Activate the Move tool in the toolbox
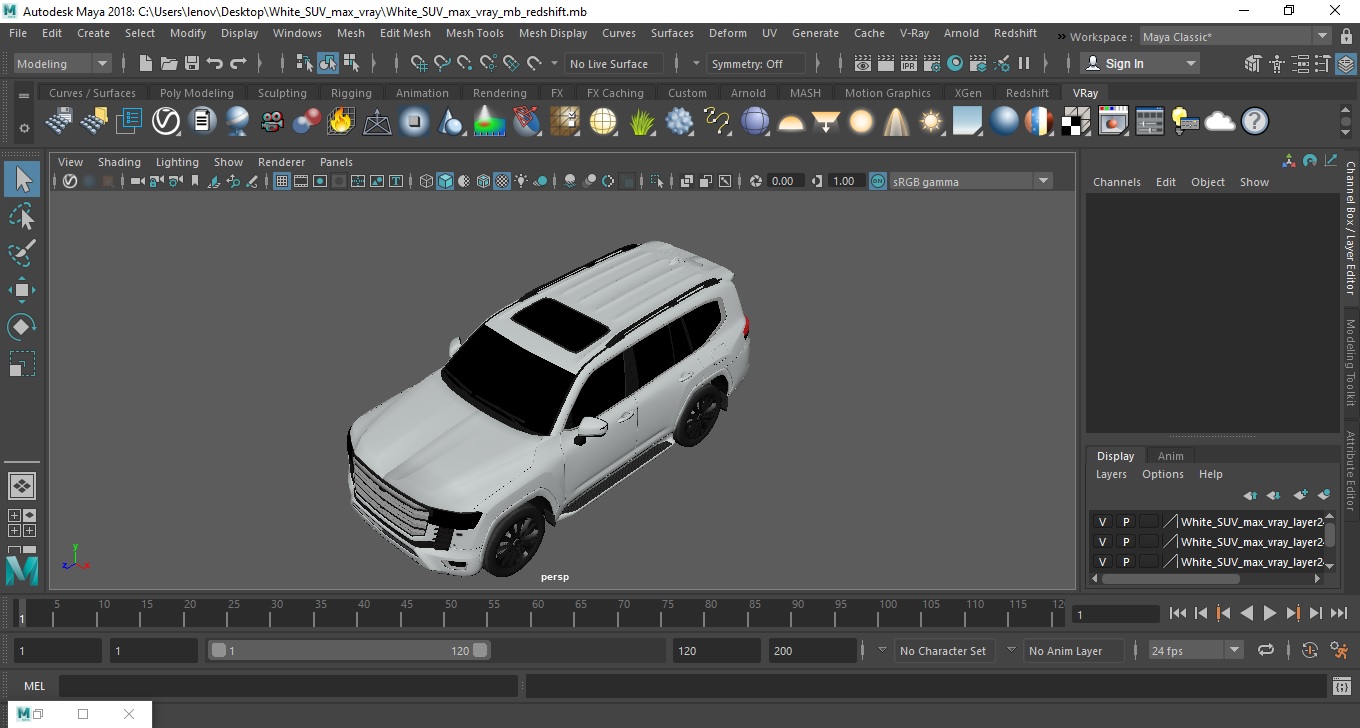This screenshot has width=1360, height=728. (22, 290)
